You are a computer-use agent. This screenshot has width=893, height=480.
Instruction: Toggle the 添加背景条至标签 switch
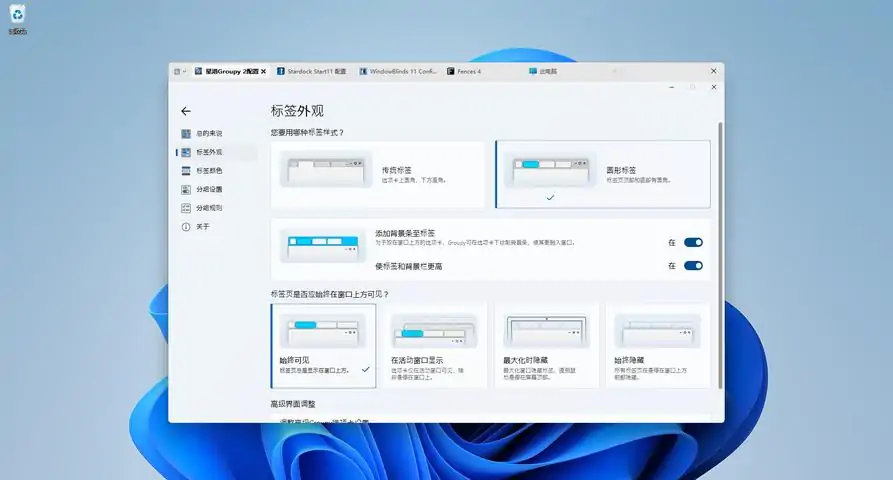[x=693, y=242]
